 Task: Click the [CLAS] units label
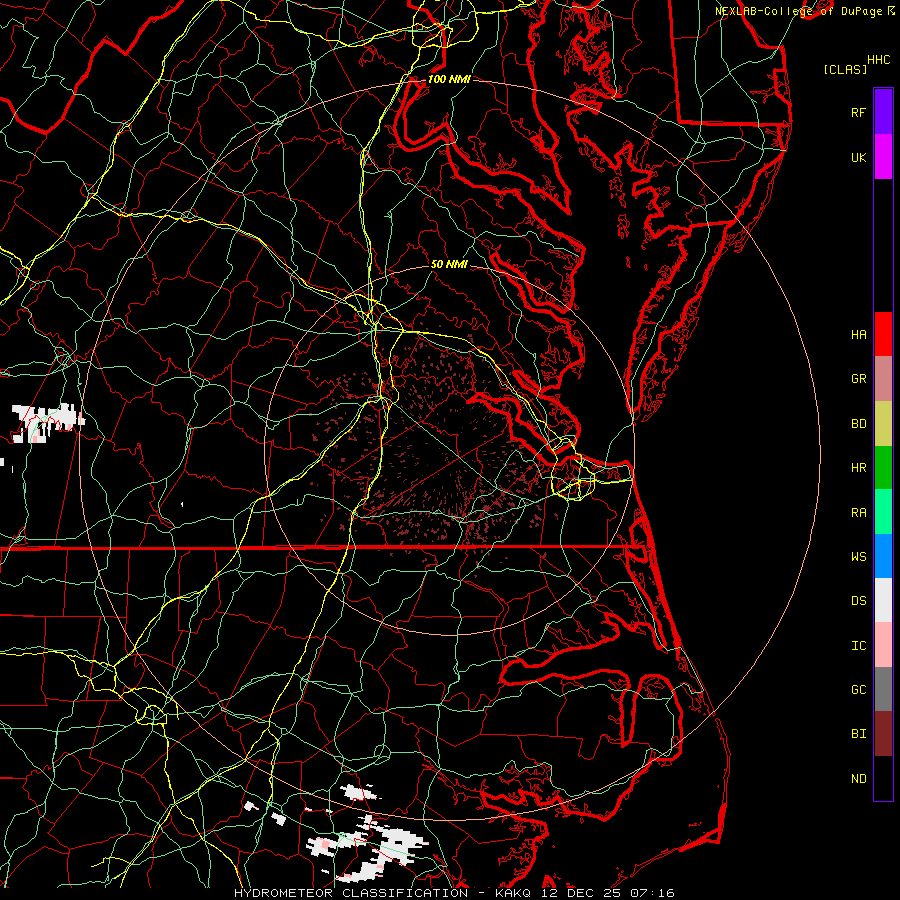coord(845,69)
